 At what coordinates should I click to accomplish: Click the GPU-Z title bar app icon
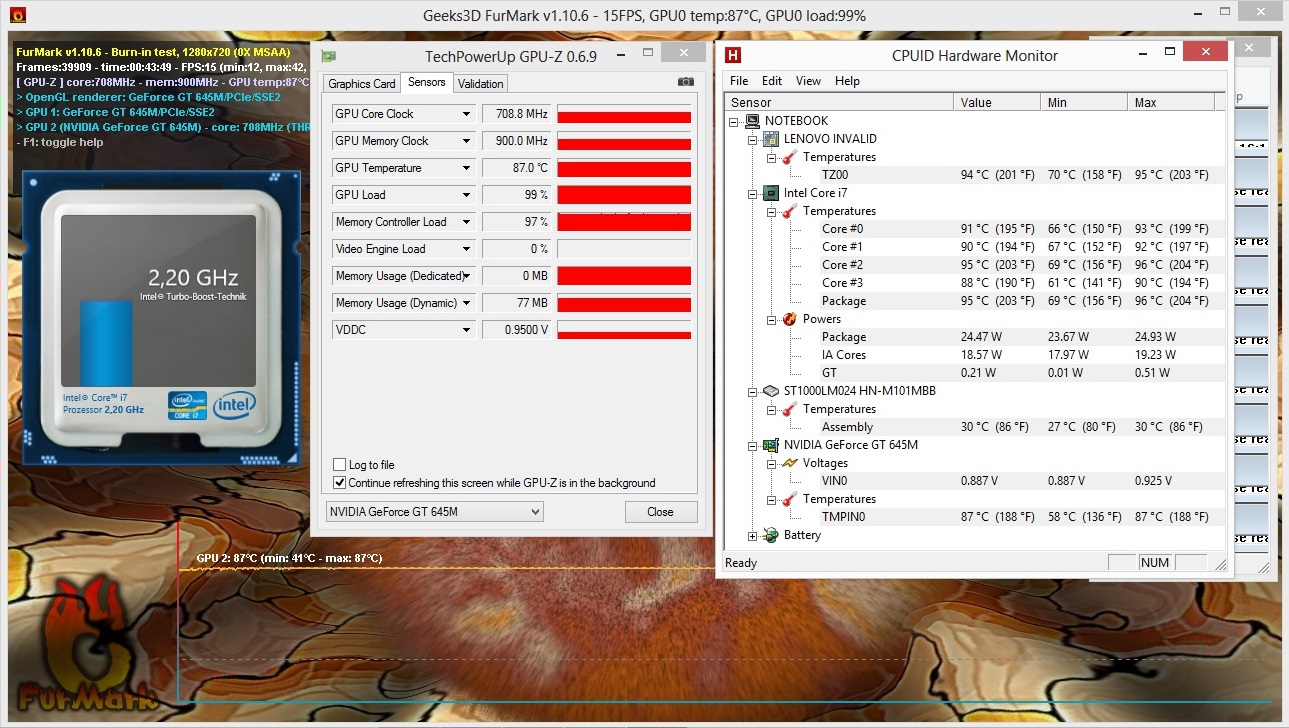[x=328, y=56]
